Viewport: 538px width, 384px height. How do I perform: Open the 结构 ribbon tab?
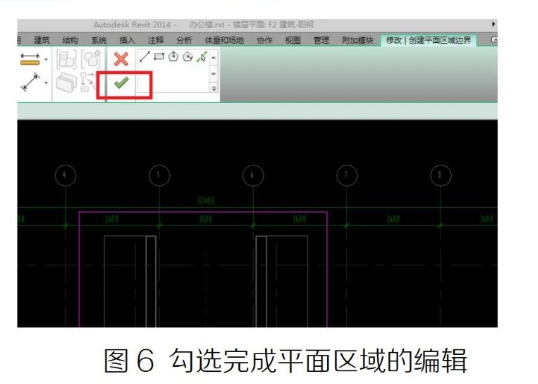coord(70,40)
